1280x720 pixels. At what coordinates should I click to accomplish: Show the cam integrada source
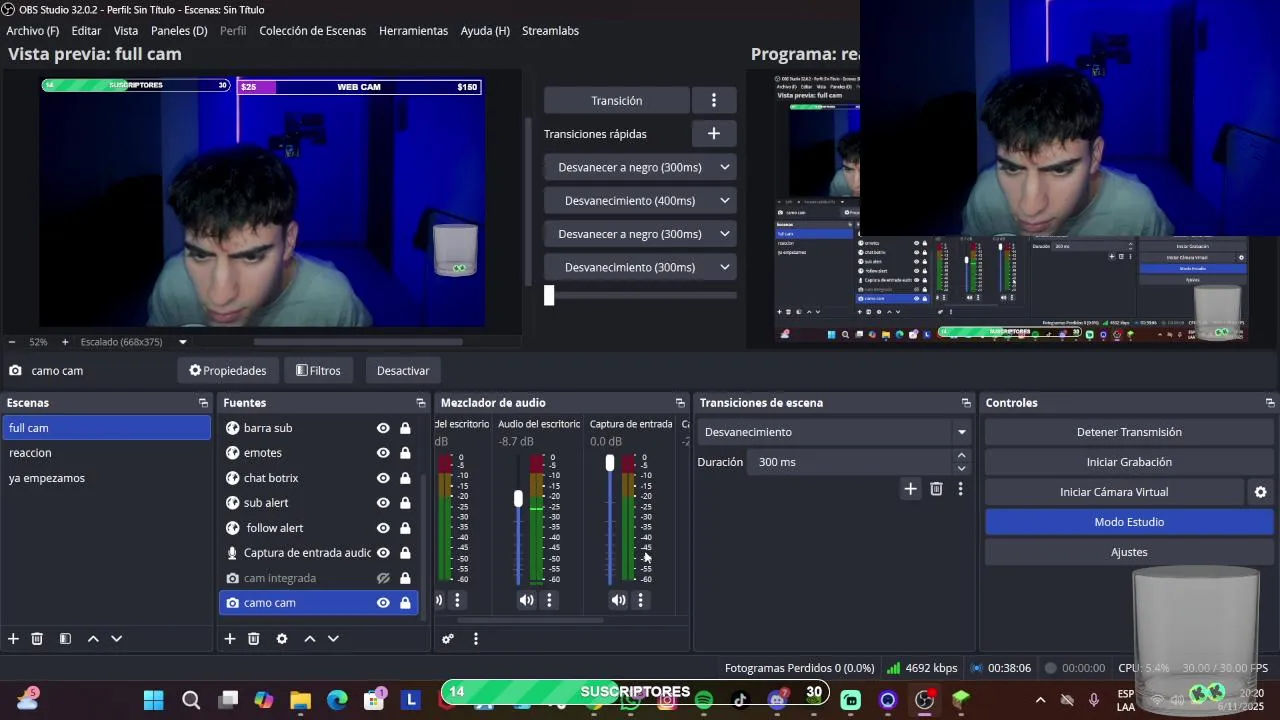coord(383,578)
